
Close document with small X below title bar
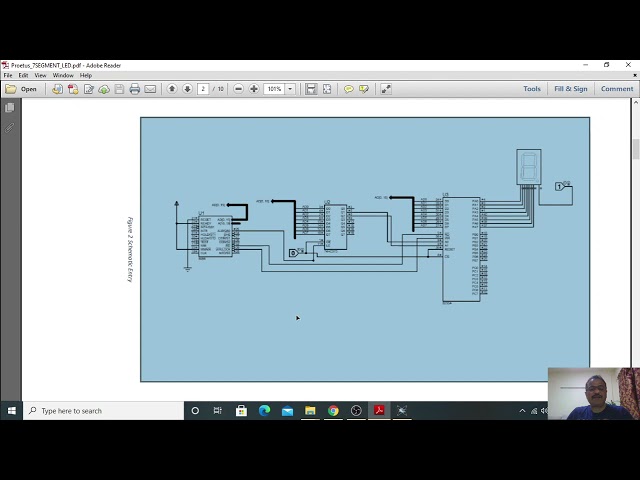point(635,76)
